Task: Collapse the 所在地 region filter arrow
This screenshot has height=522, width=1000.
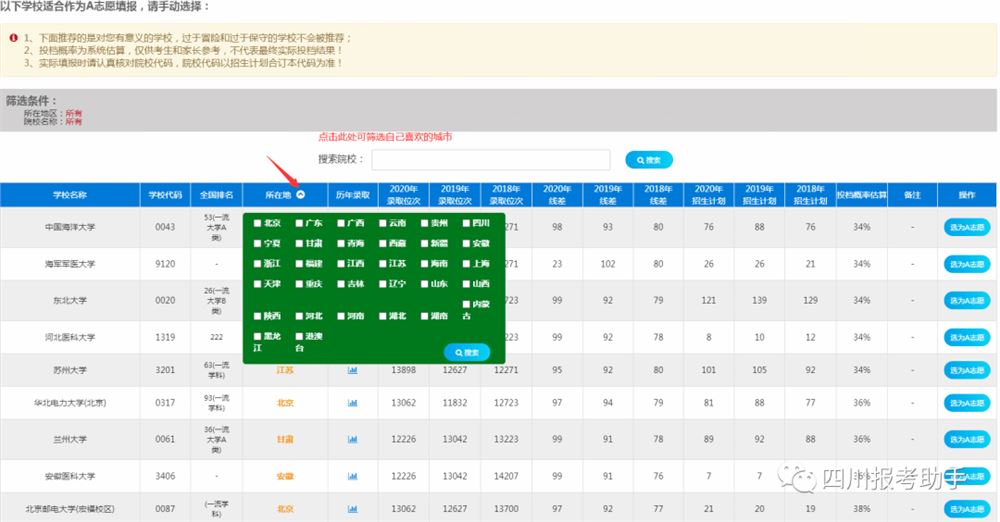Action: (300, 195)
